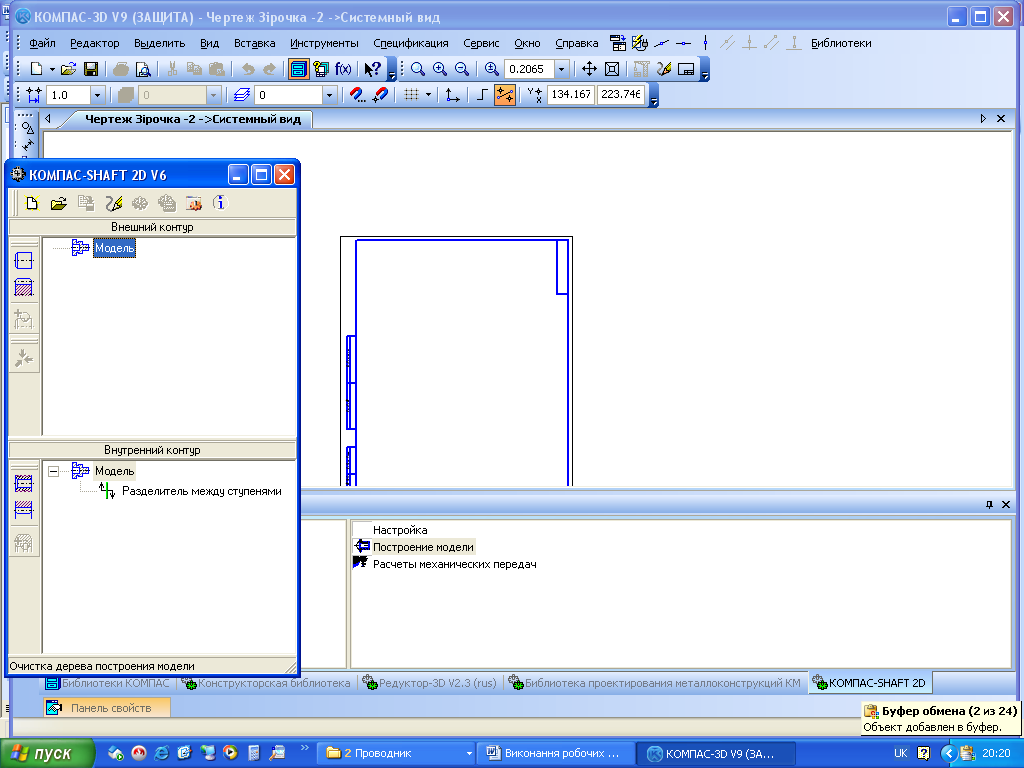Create a new model in КОМПАС-SHAFT 2D
Screen dimensions: 1024x768
(x=31, y=204)
